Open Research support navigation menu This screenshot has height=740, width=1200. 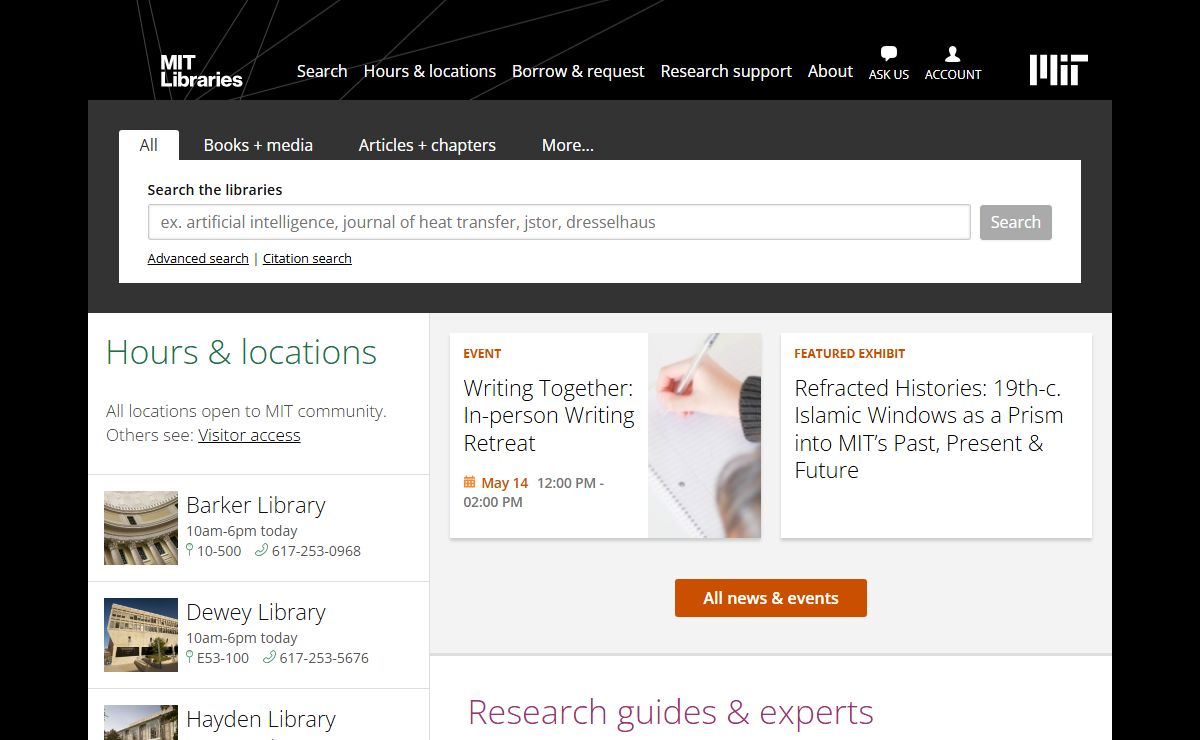click(x=726, y=71)
